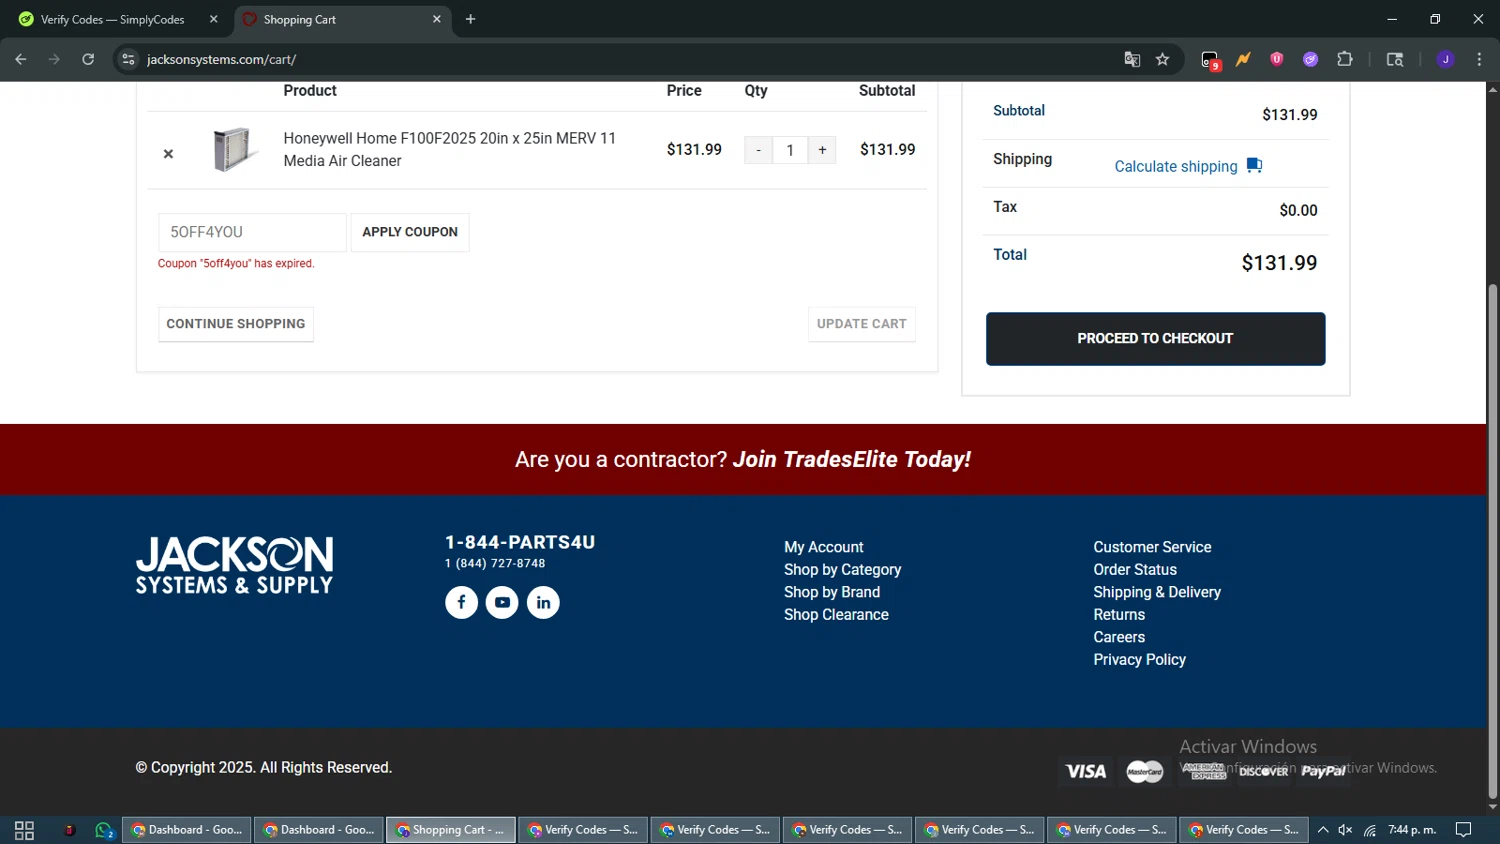The height and width of the screenshot is (844, 1500).
Task: Open the Honeywell Home F100F2025 product link
Action: [450, 150]
